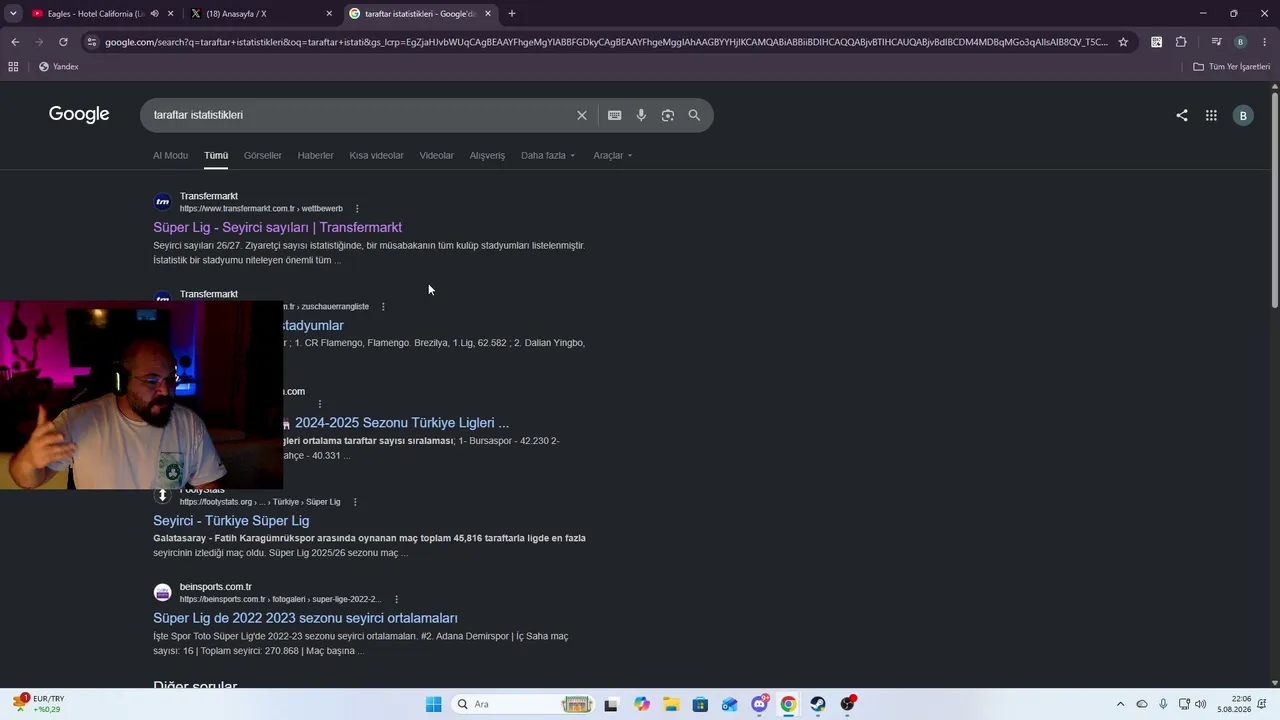Open Steam from the taskbar
Viewport: 1280px width, 720px height.
[818, 704]
